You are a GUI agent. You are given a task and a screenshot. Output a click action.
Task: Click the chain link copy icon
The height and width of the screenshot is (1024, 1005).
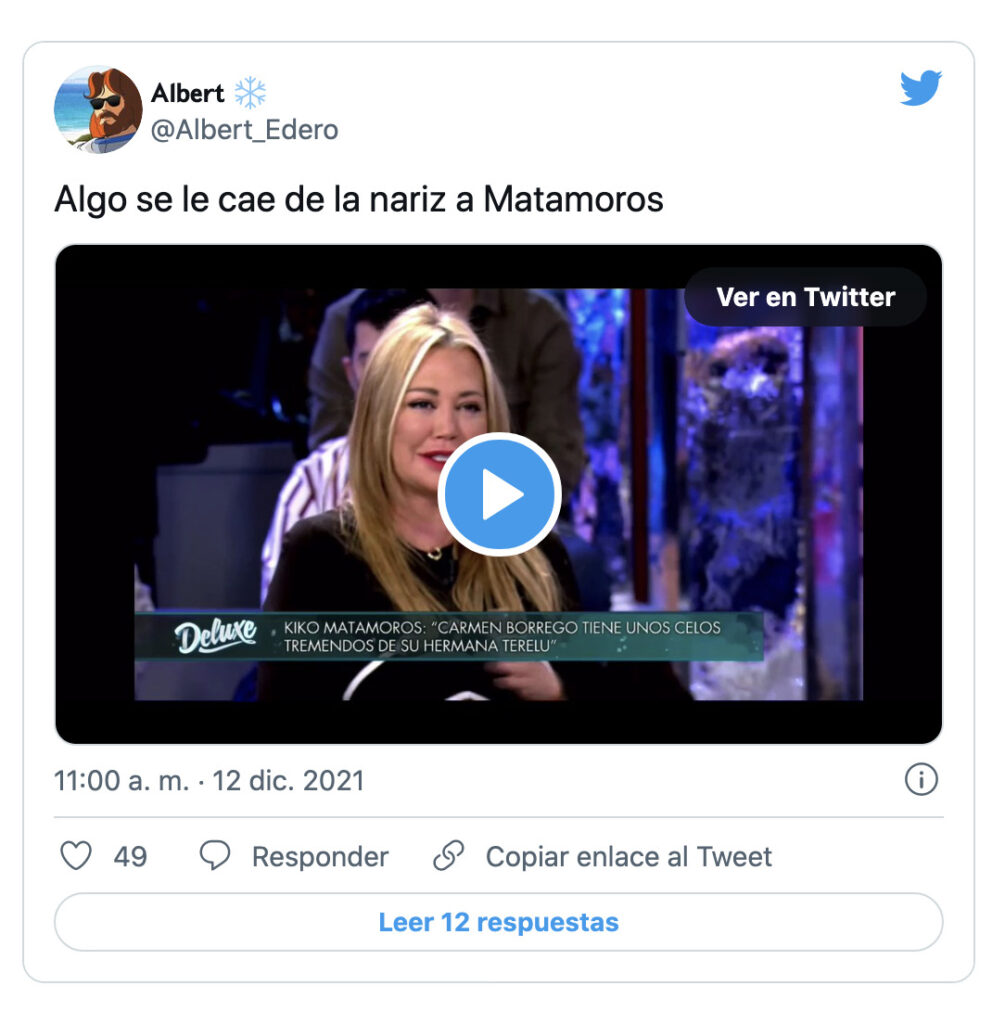coord(449,856)
